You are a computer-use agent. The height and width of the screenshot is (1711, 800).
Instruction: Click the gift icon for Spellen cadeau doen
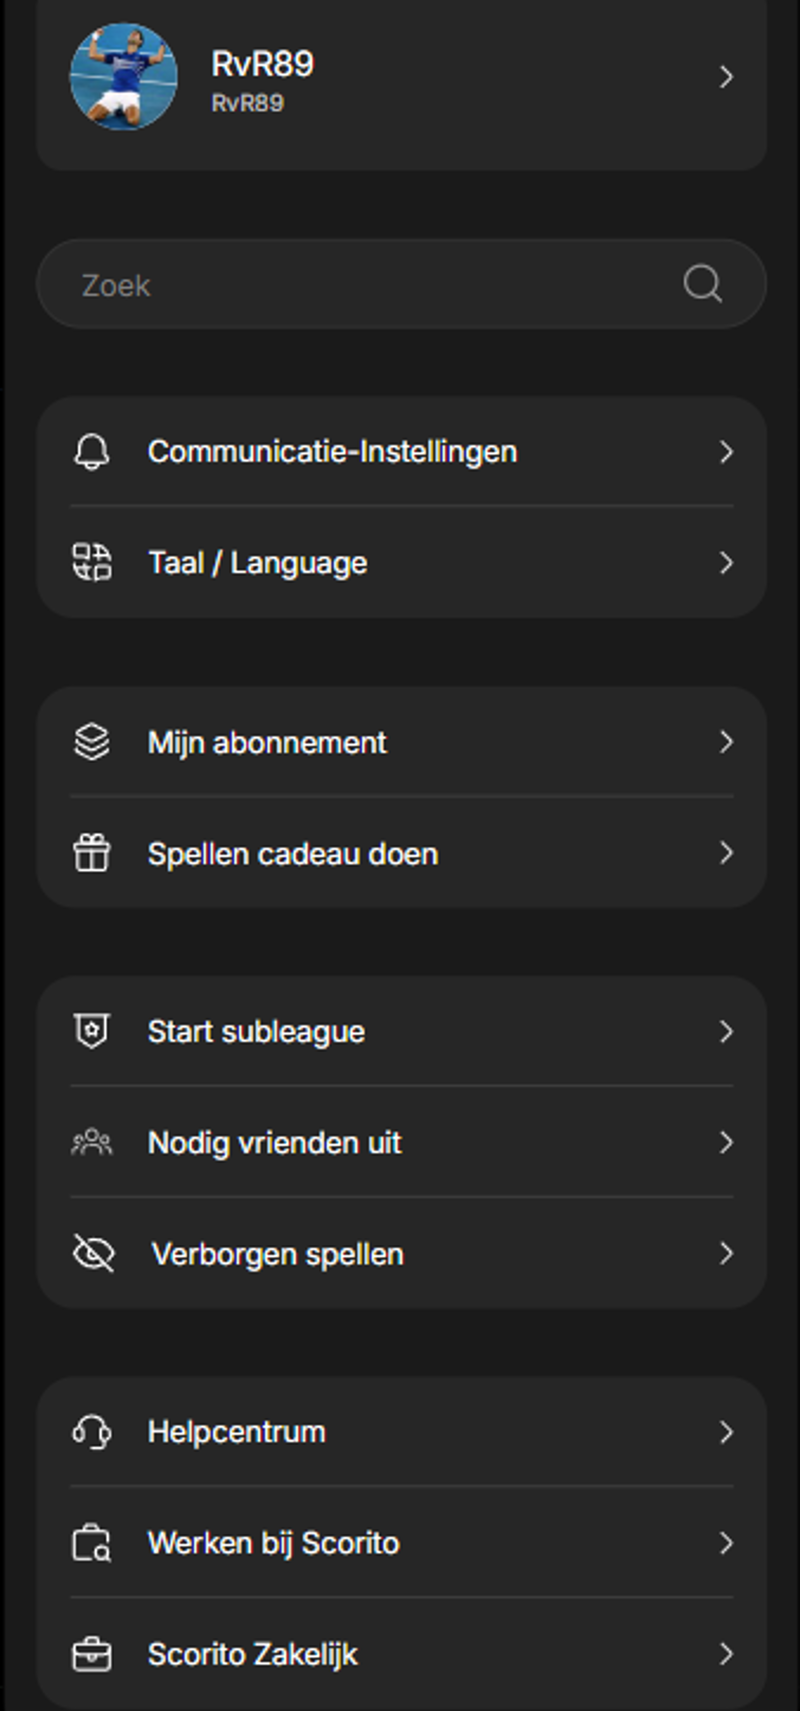(93, 853)
